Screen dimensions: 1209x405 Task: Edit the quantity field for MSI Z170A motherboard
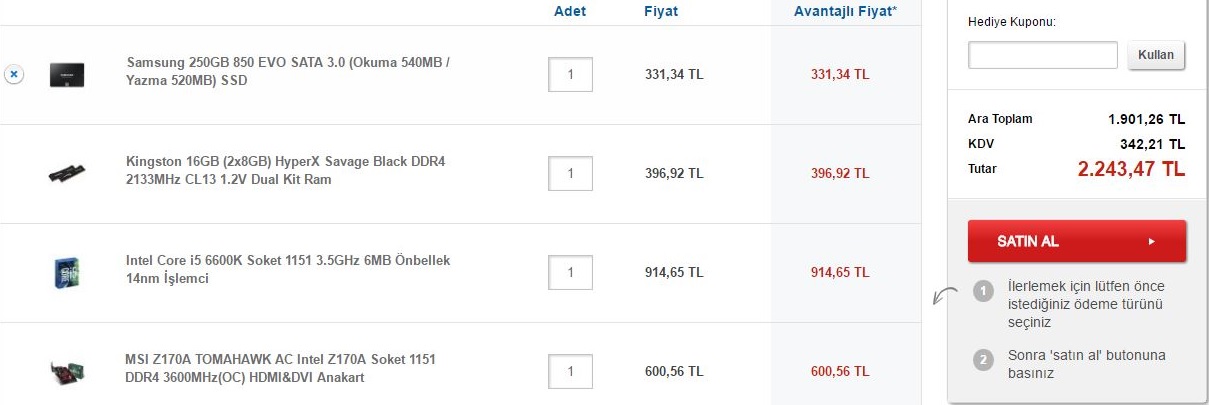pos(570,372)
